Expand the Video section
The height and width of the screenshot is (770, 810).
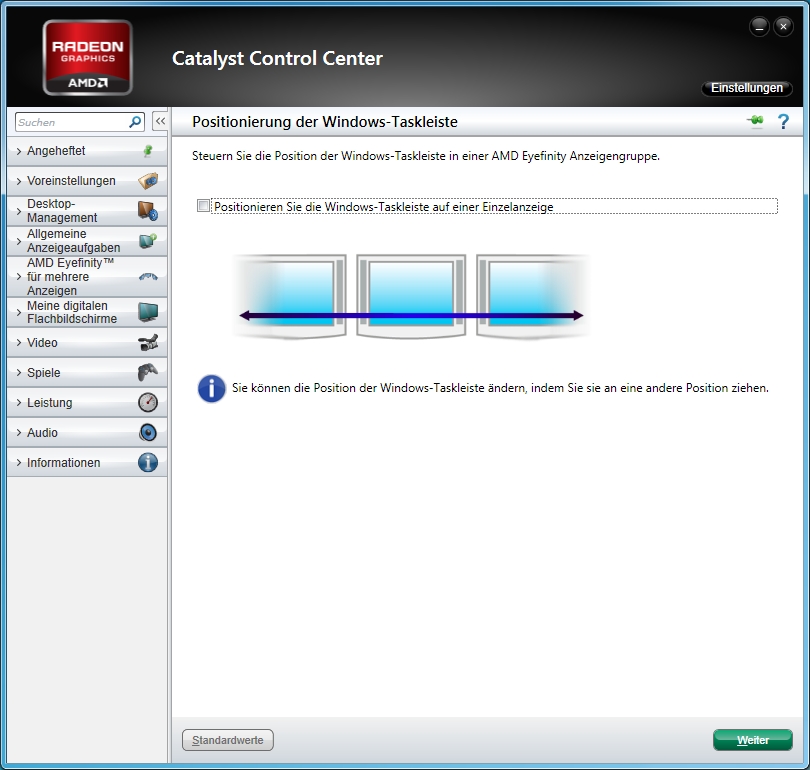pos(87,342)
